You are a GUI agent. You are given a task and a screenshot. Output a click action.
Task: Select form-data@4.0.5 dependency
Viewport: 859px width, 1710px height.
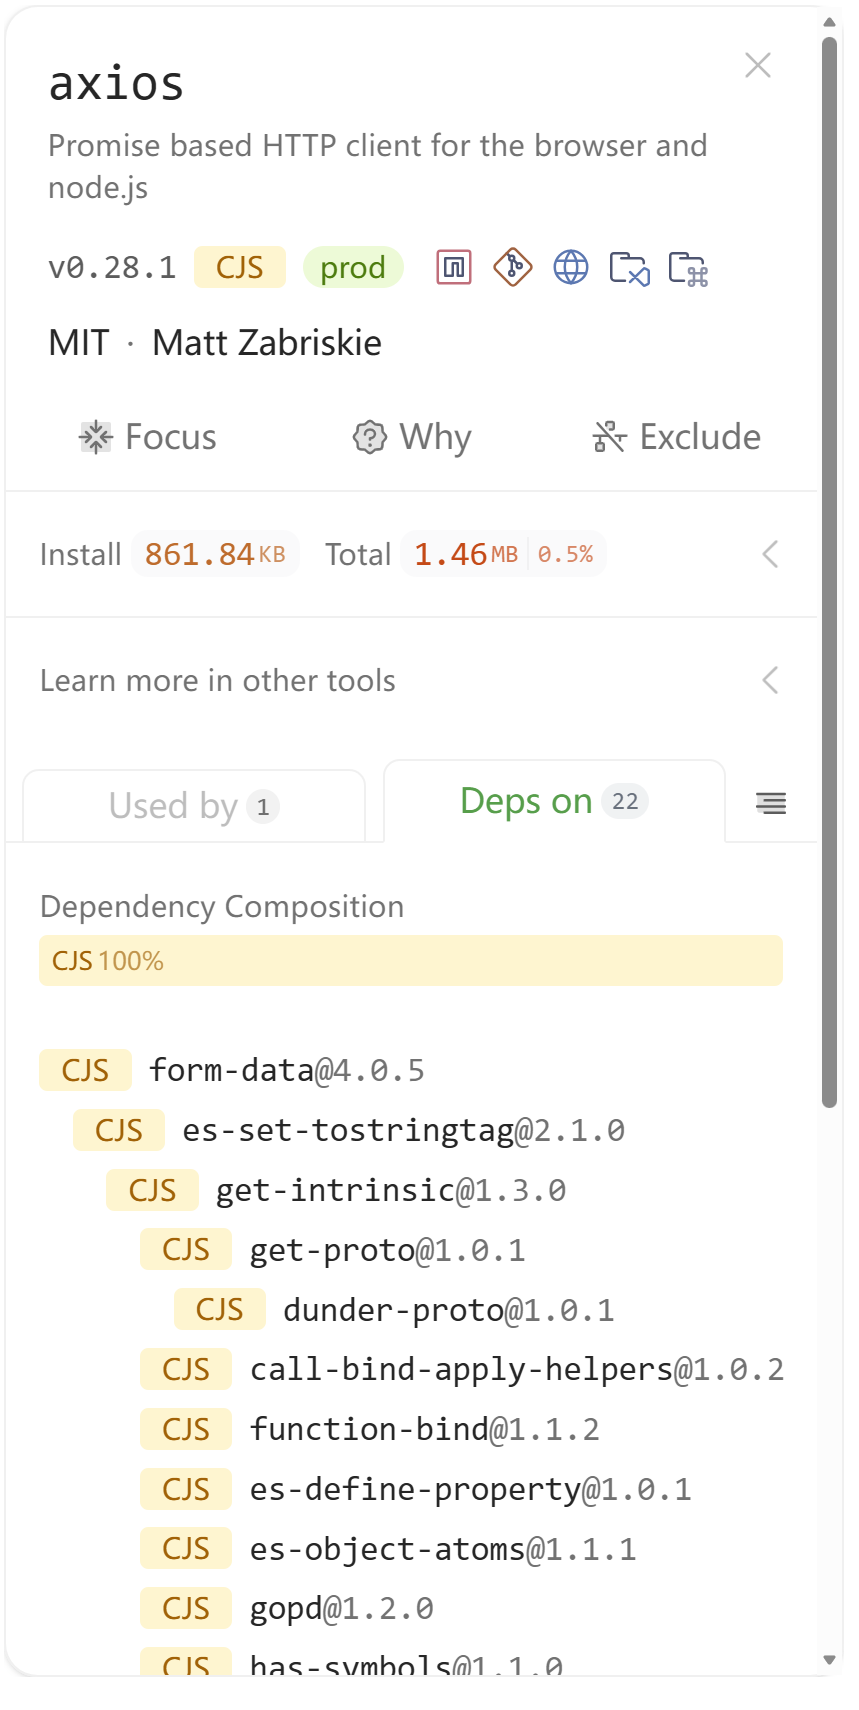(286, 1071)
